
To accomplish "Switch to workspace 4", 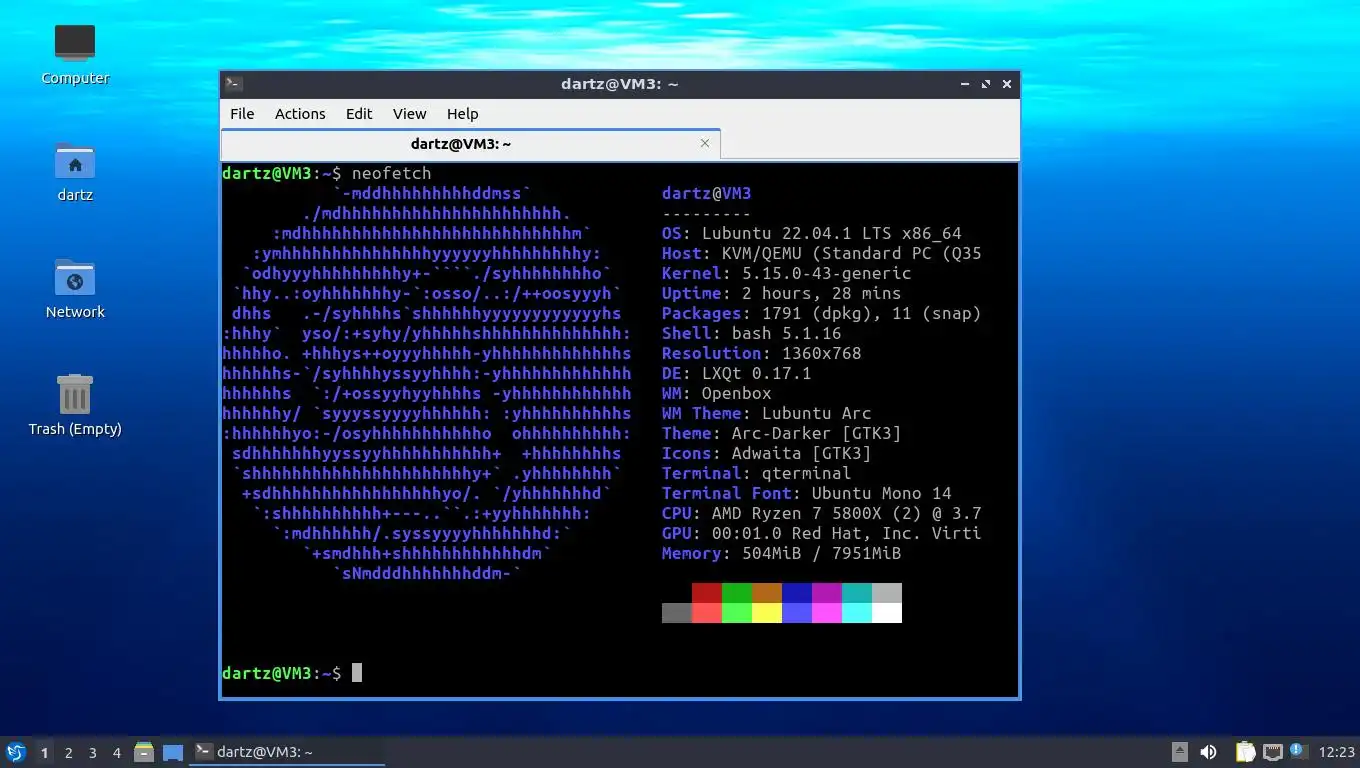I will point(116,752).
